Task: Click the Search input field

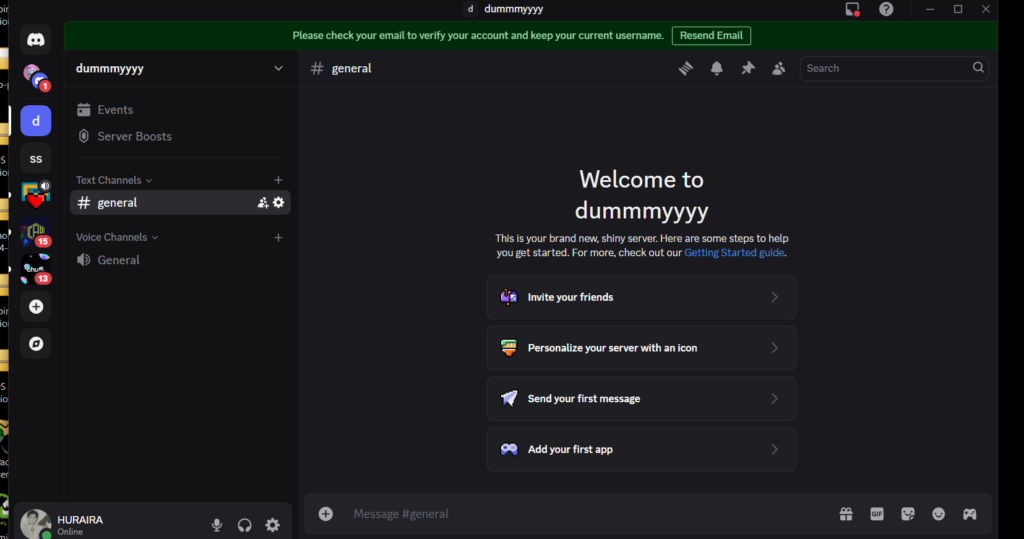Action: click(894, 68)
